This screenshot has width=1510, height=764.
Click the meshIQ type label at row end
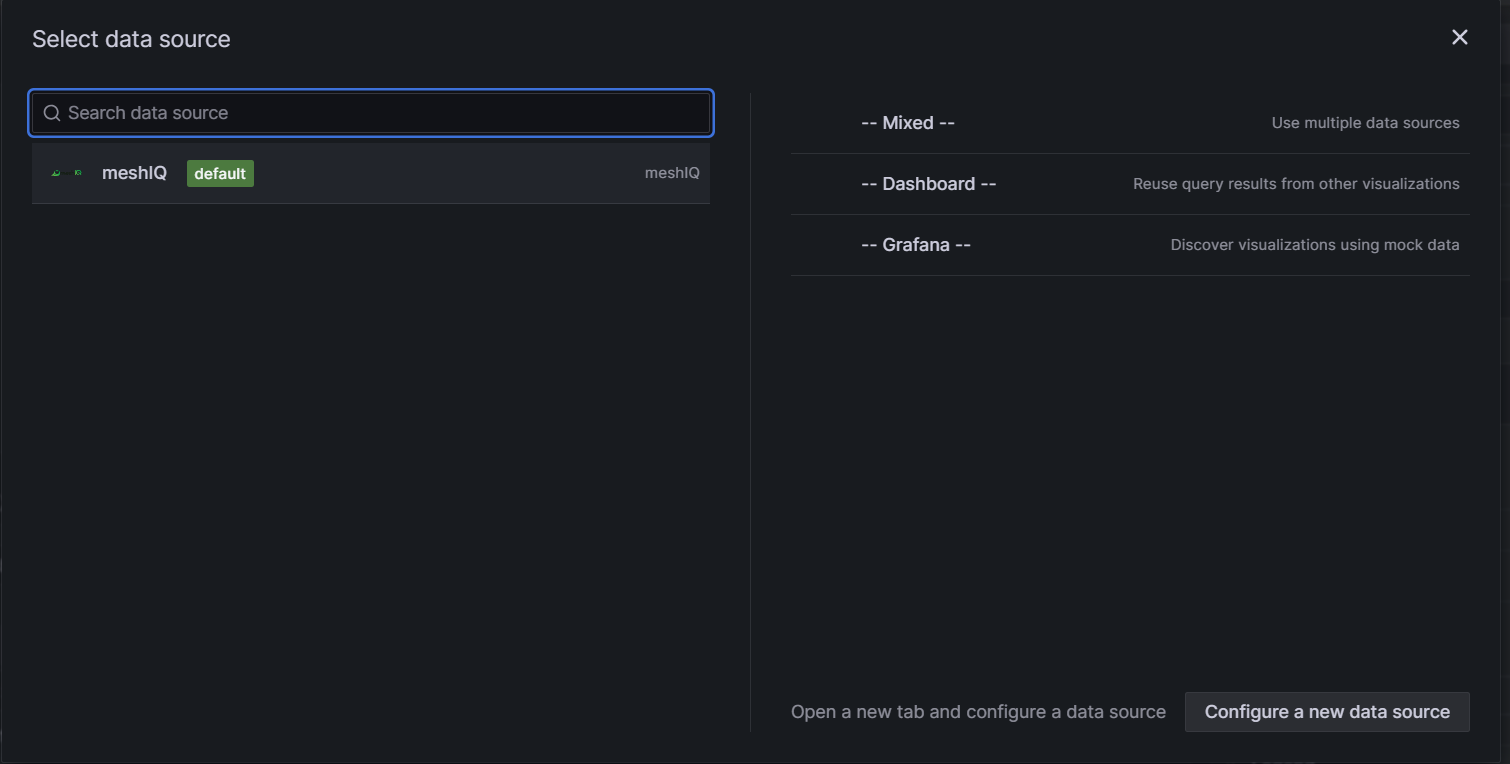pos(672,173)
